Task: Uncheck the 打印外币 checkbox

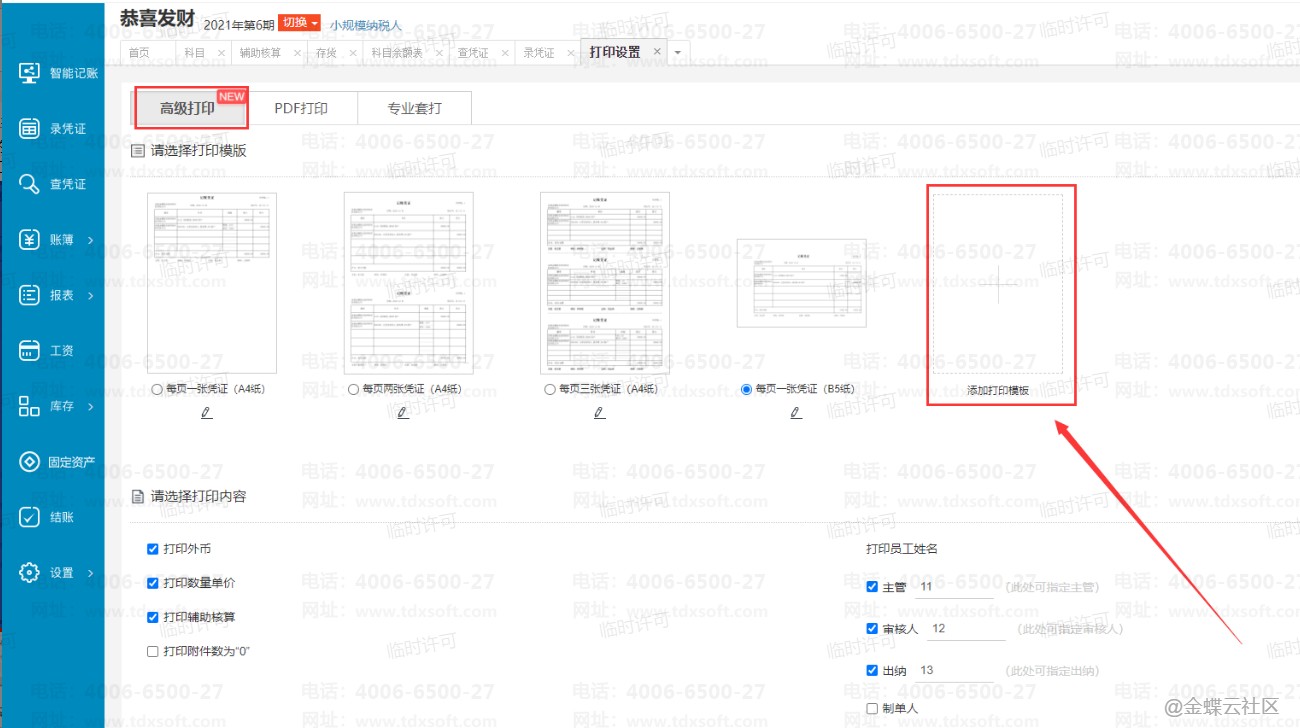Action: (x=153, y=549)
